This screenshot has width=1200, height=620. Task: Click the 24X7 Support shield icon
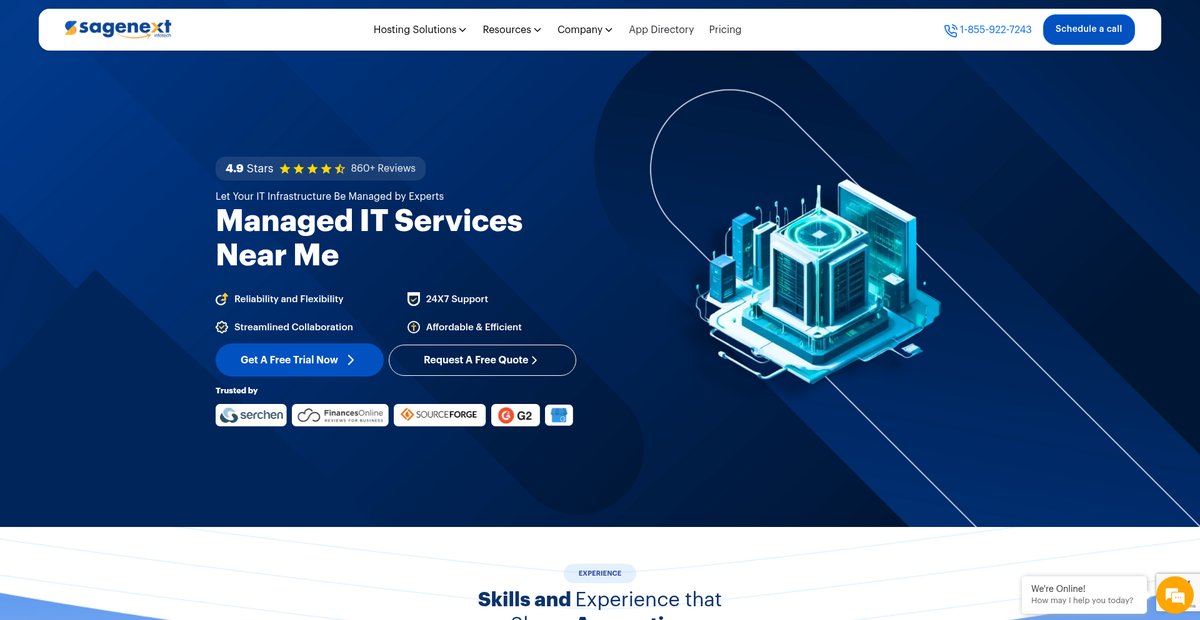413,299
